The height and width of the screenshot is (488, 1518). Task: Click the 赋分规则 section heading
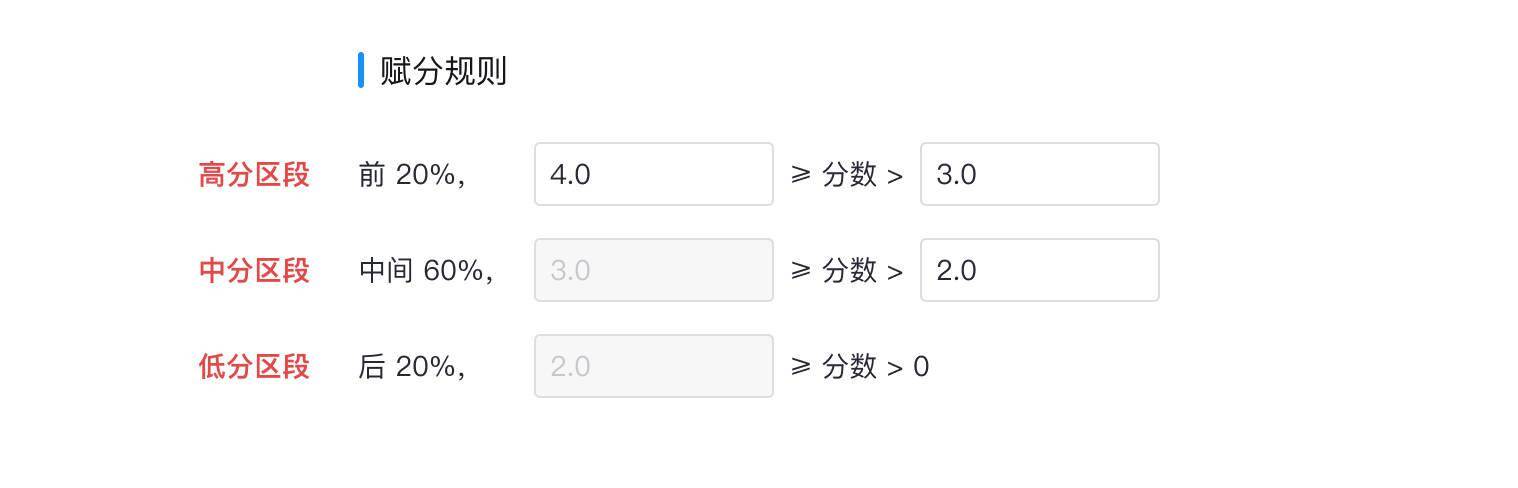coord(443,71)
